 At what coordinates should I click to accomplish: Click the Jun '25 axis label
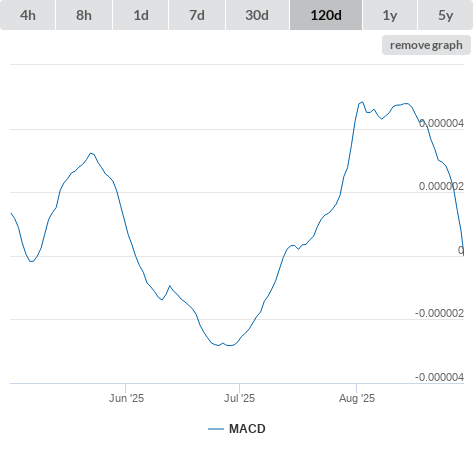point(126,398)
